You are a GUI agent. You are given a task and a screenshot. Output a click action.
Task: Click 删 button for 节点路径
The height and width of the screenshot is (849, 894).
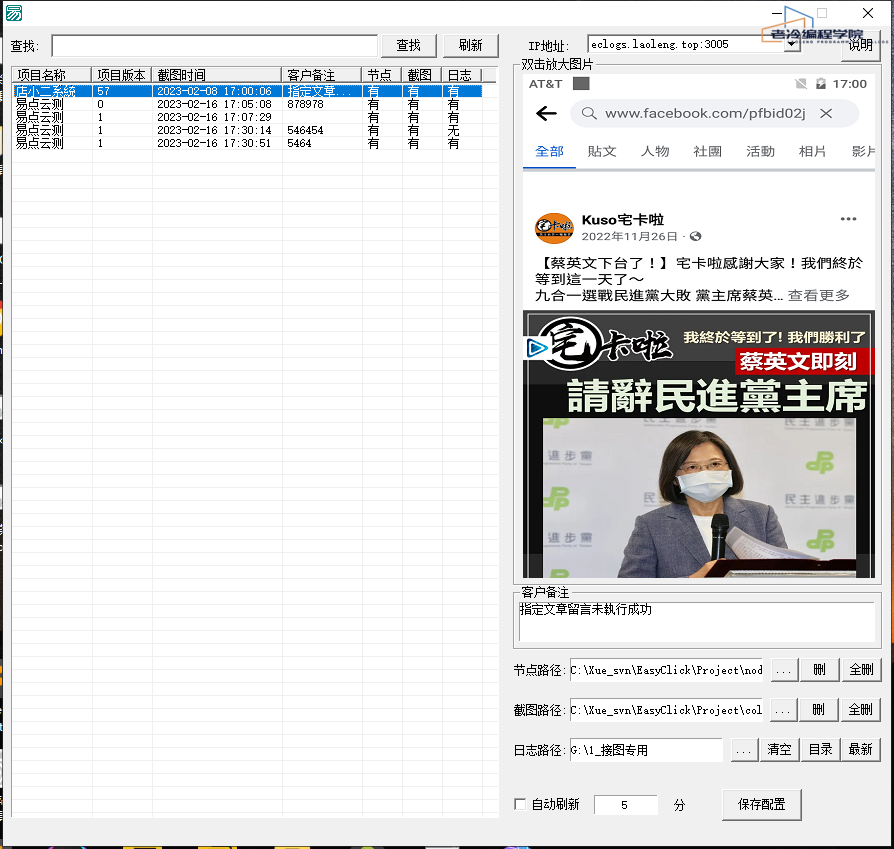pos(819,670)
